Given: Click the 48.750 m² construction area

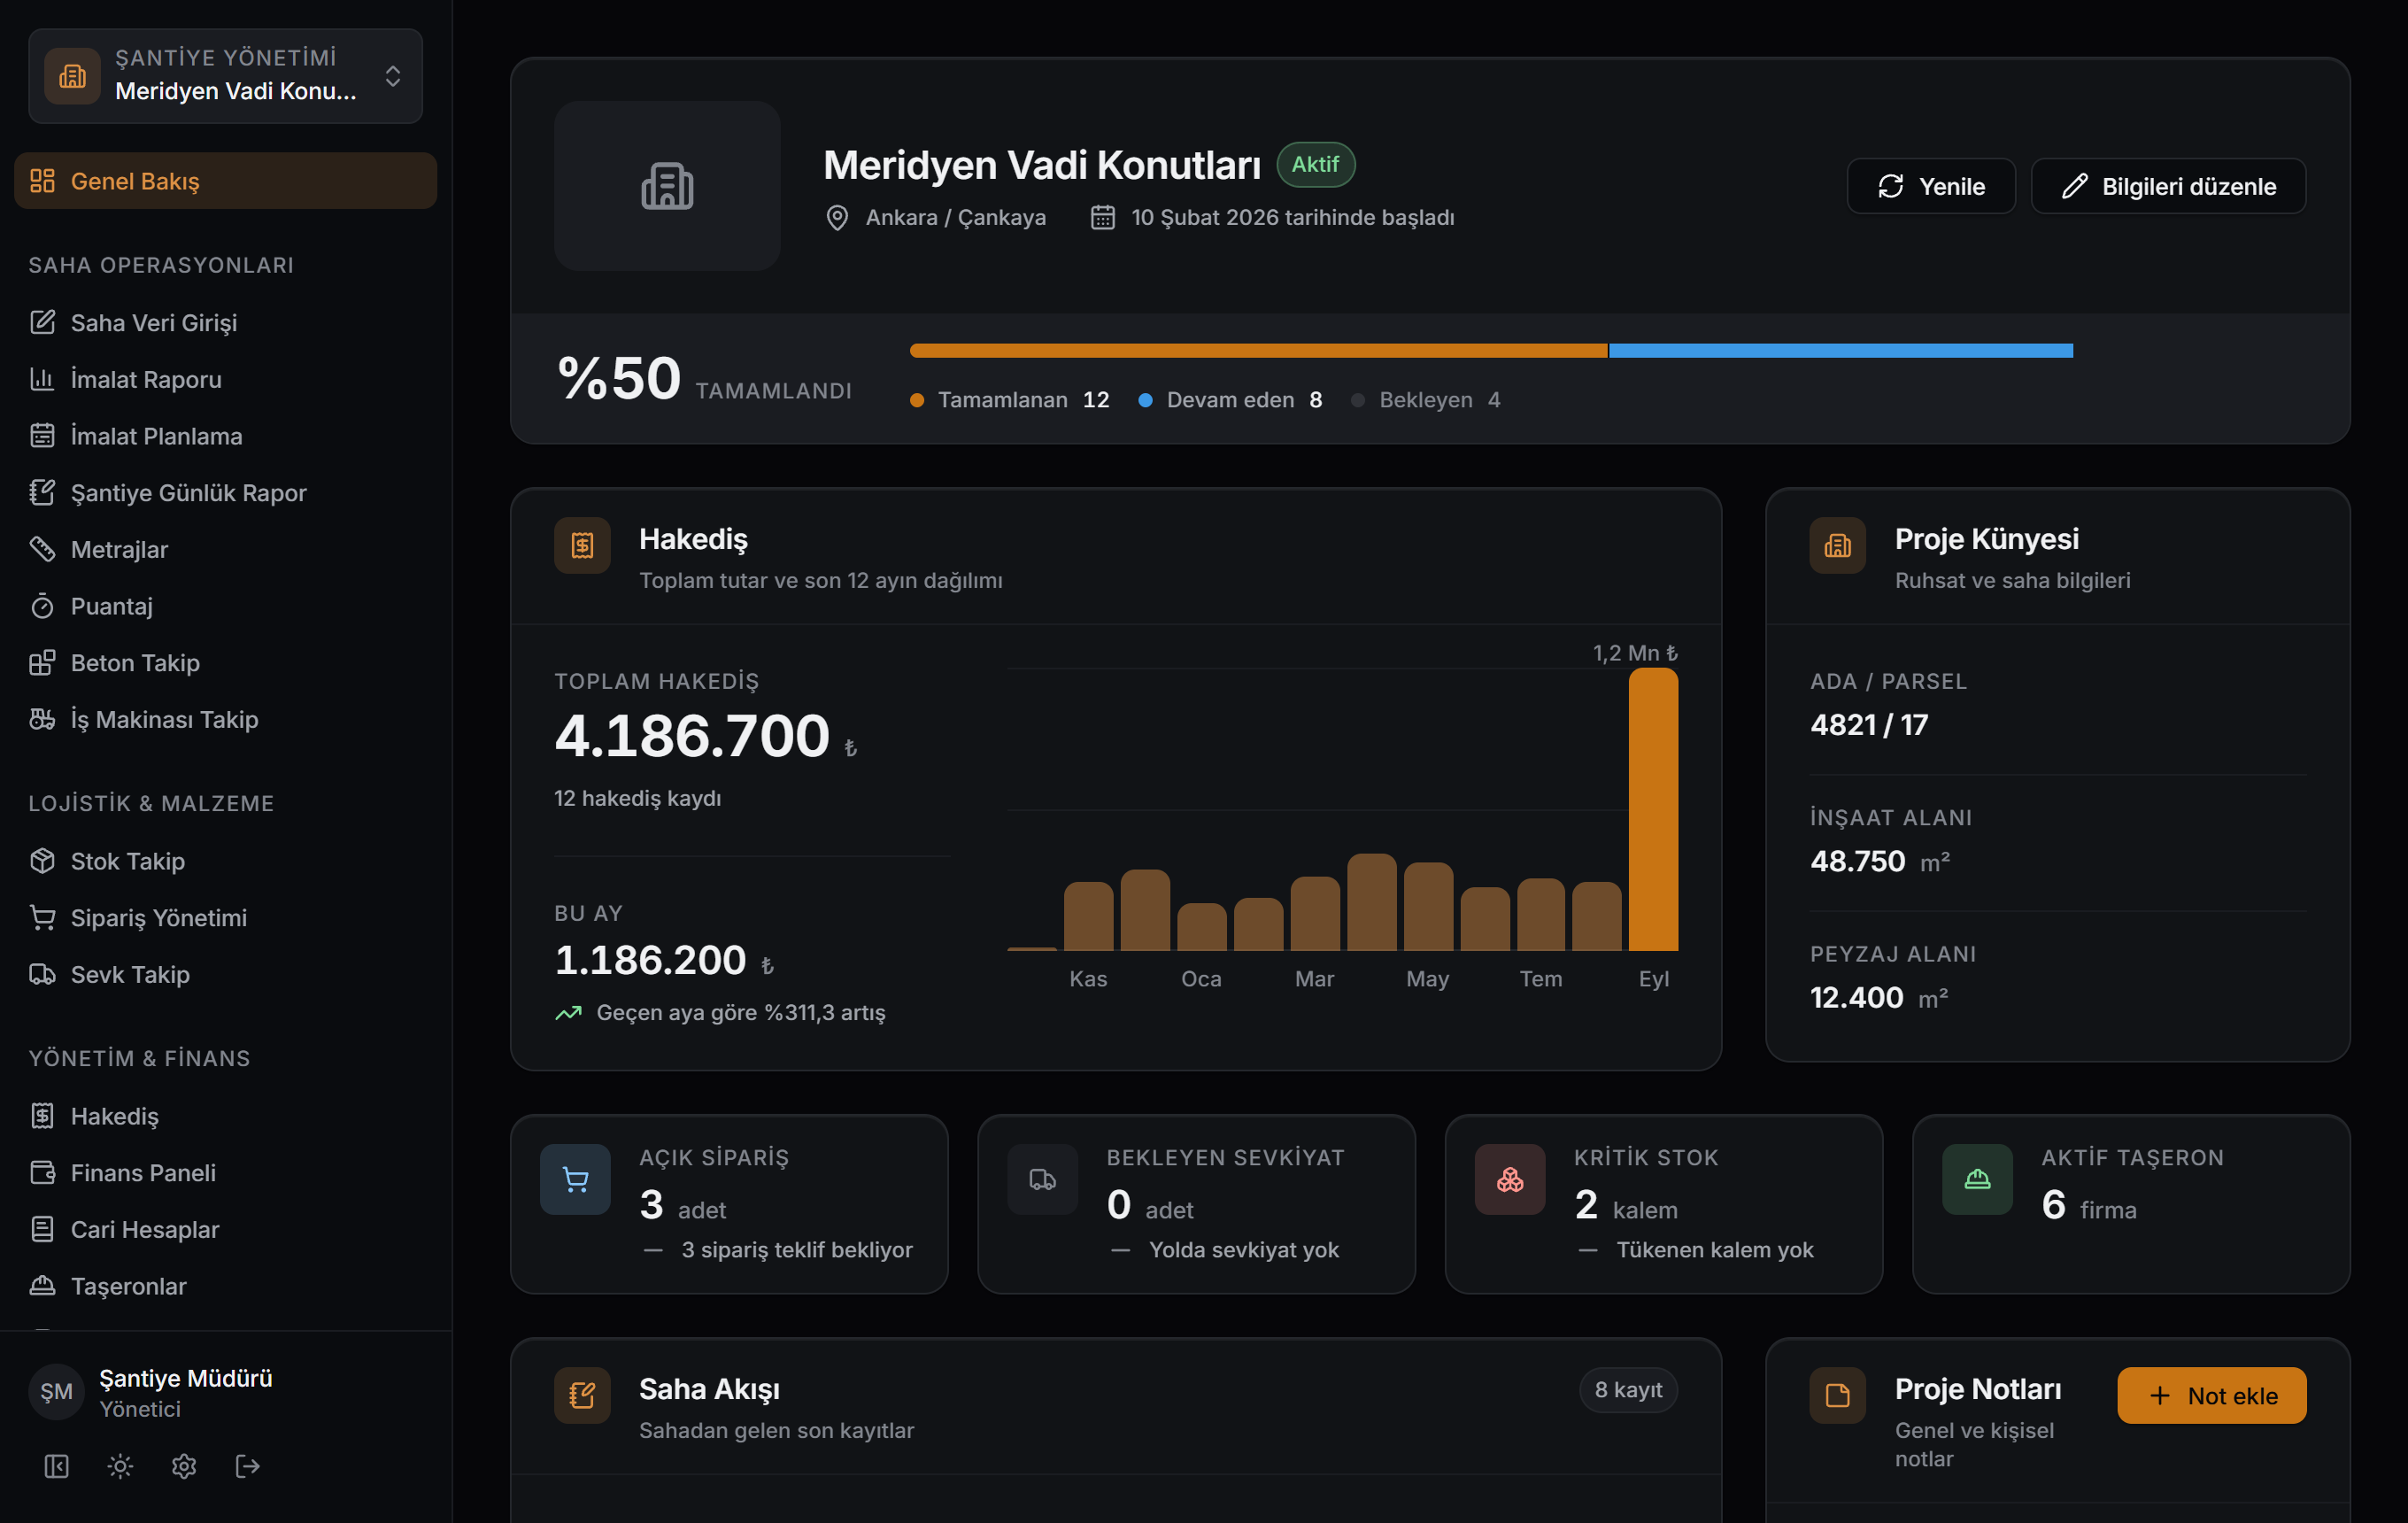Looking at the screenshot, I should point(1880,861).
